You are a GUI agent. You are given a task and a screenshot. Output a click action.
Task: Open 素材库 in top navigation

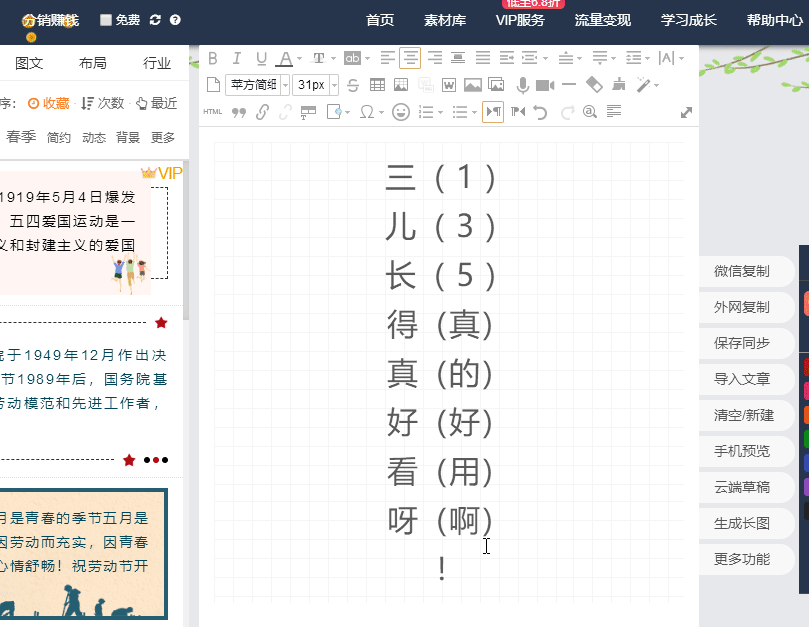445,20
